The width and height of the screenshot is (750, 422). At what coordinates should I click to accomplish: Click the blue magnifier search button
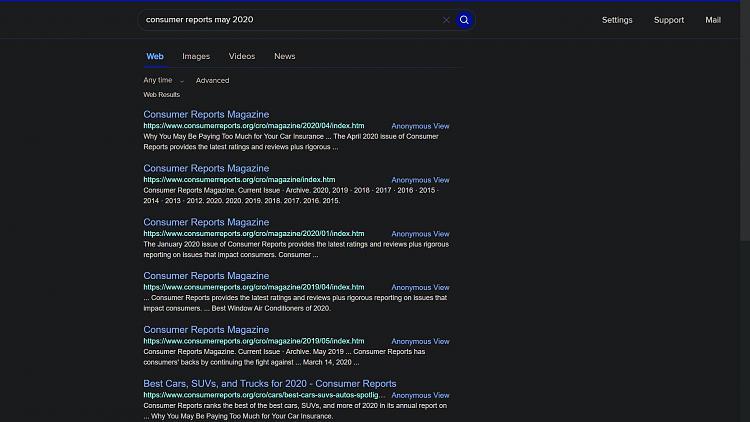point(464,20)
